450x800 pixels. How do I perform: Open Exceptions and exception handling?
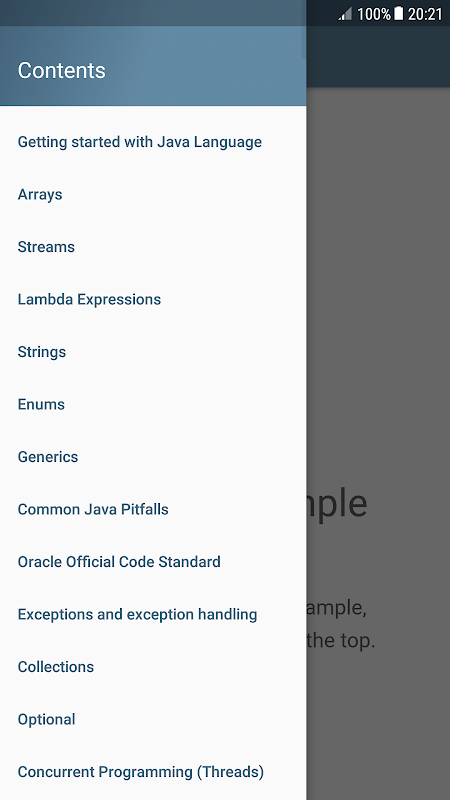pyautogui.click(x=153, y=615)
